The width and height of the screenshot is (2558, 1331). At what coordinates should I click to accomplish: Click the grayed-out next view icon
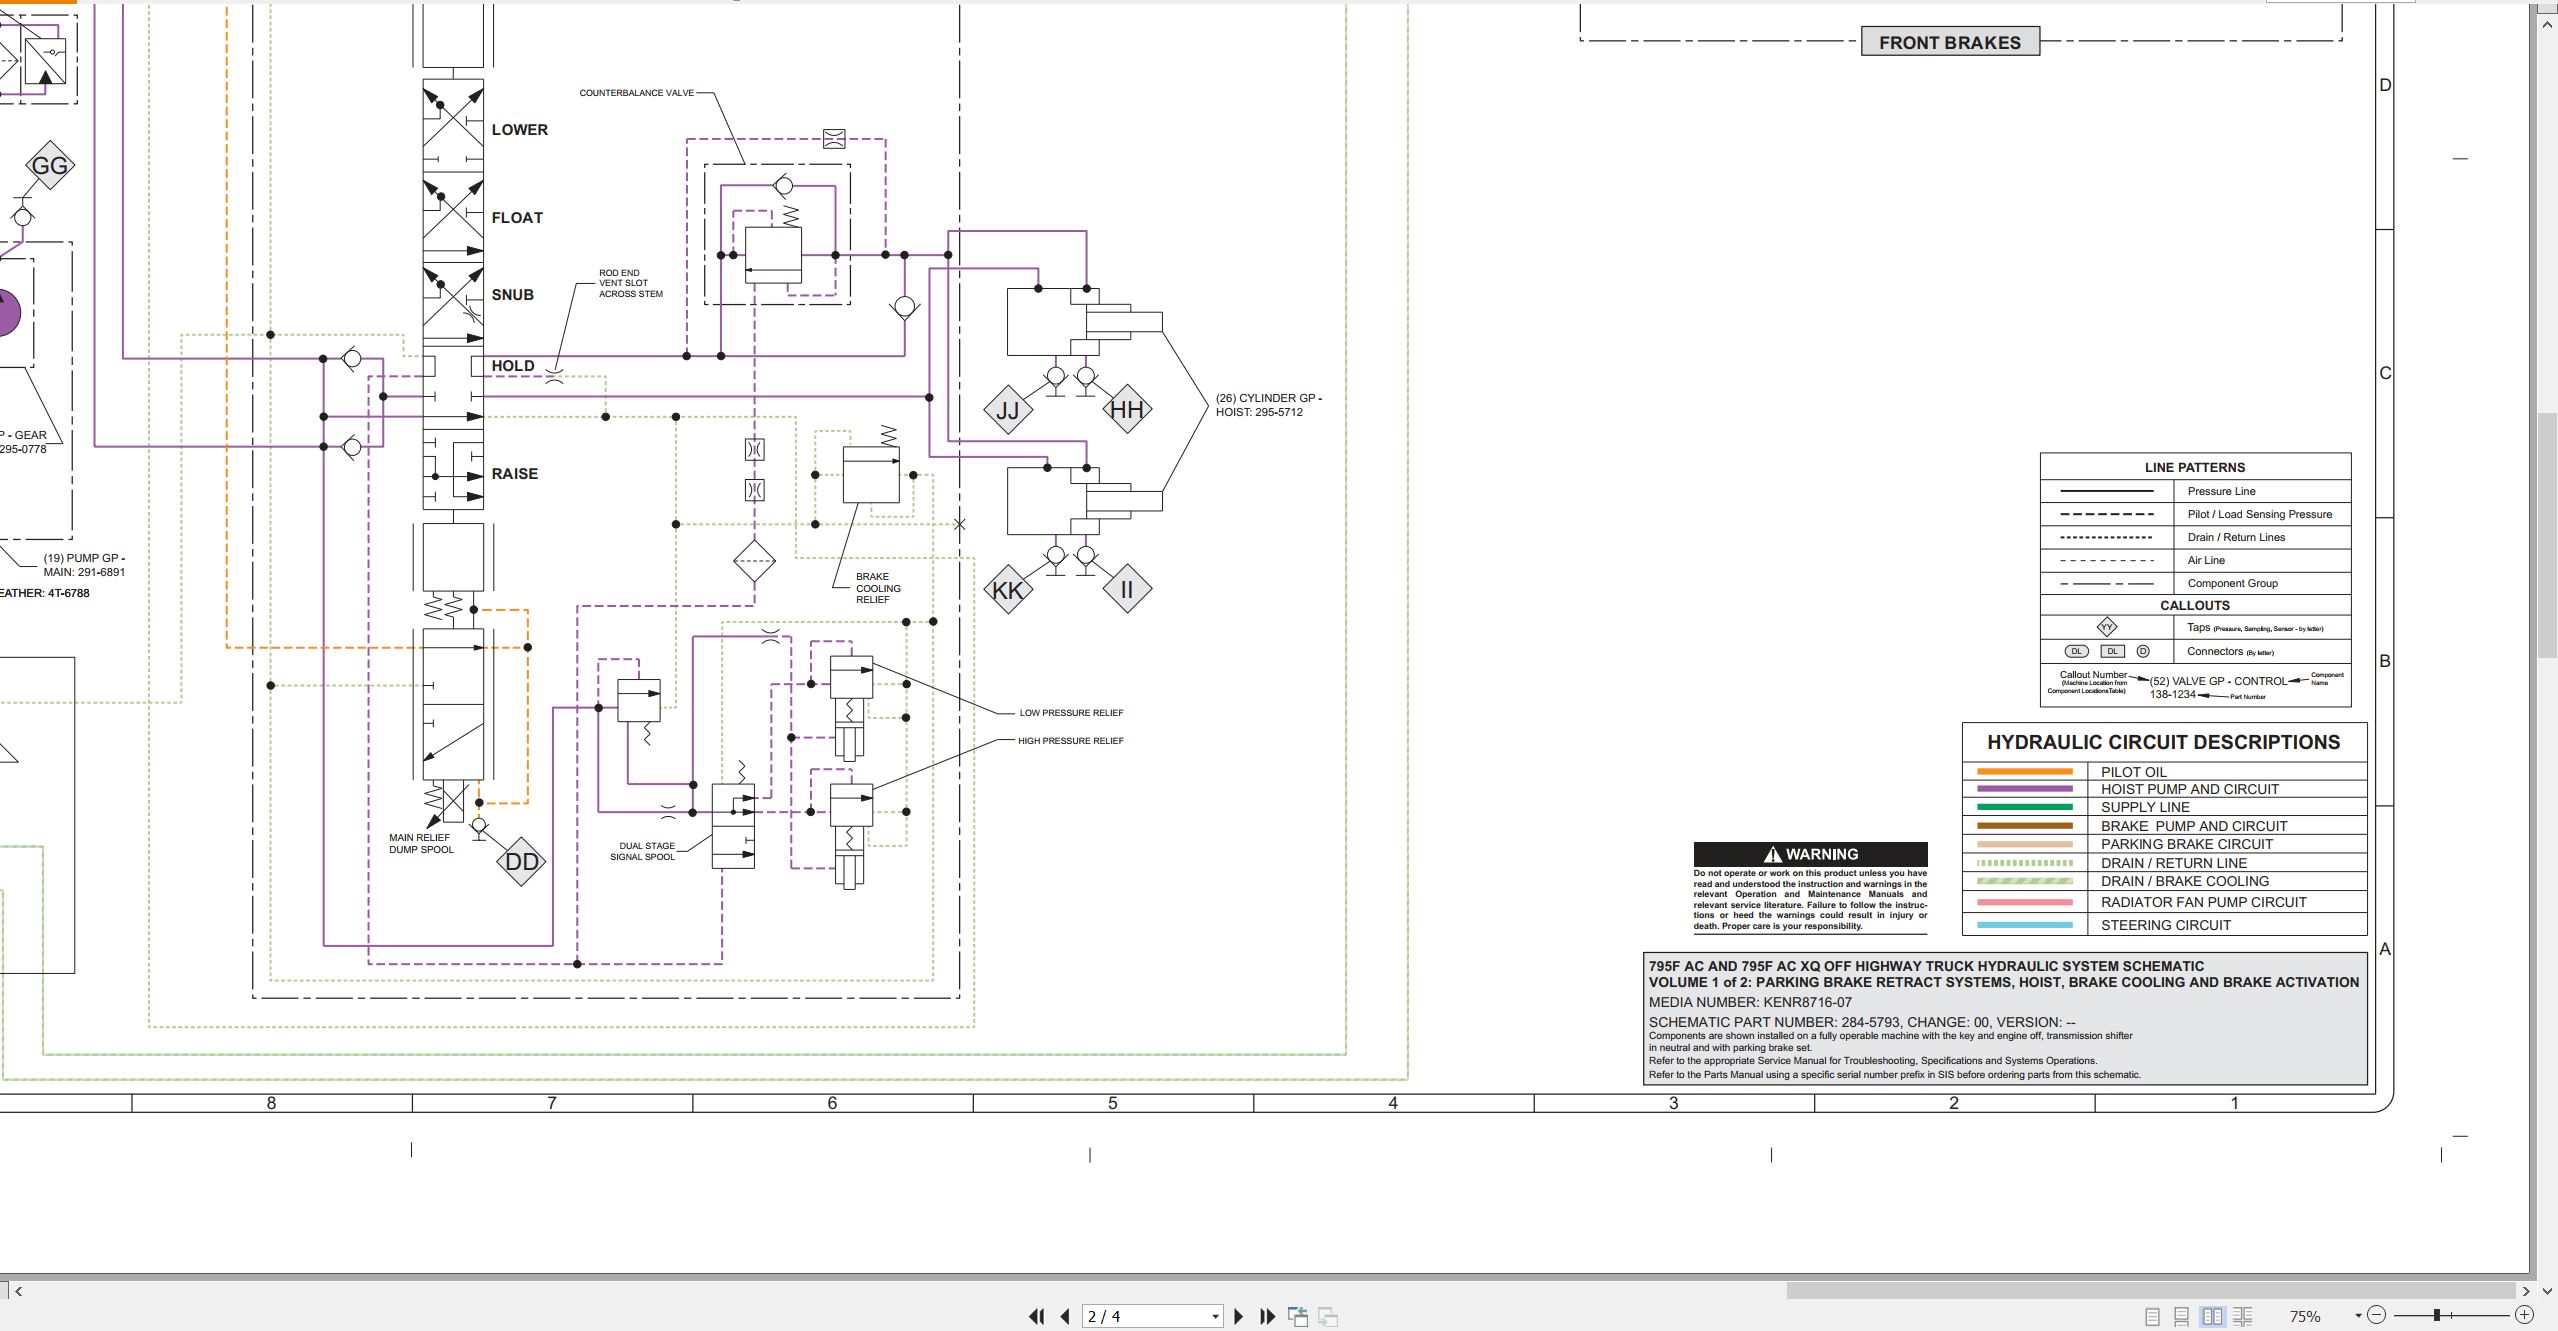pos(1328,1316)
